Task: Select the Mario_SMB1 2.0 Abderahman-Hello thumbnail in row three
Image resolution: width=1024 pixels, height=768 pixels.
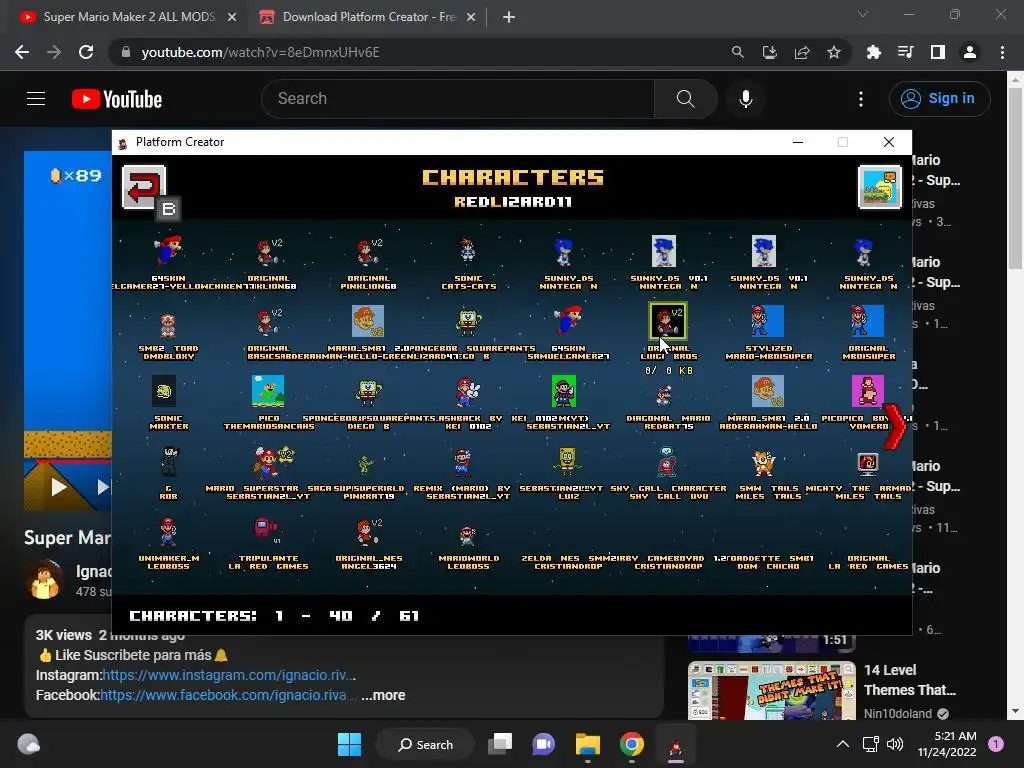Action: [x=767, y=391]
